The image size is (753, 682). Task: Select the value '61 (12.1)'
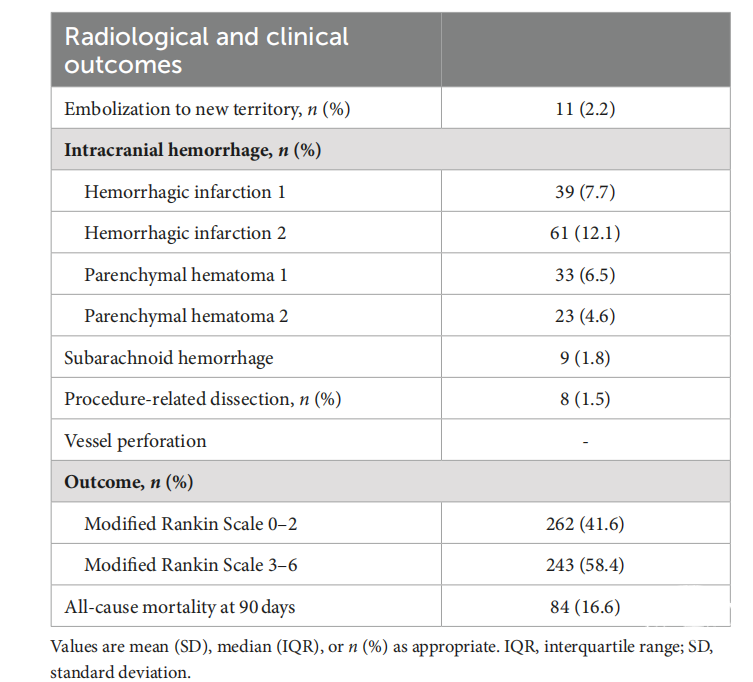tap(585, 233)
